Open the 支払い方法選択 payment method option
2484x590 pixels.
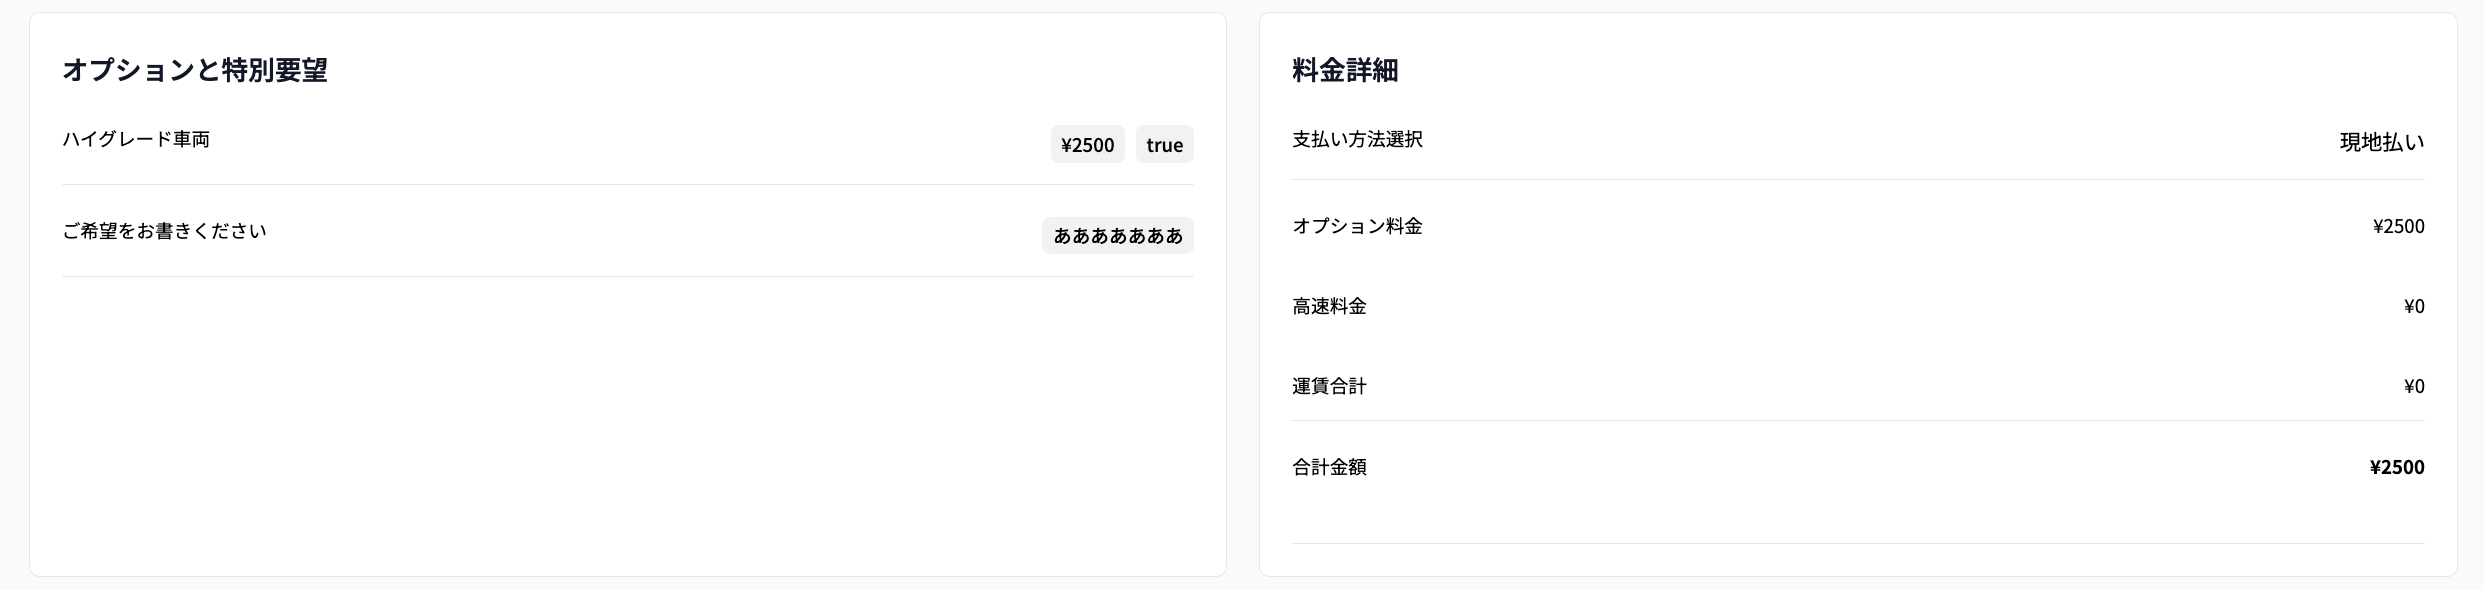1356,141
